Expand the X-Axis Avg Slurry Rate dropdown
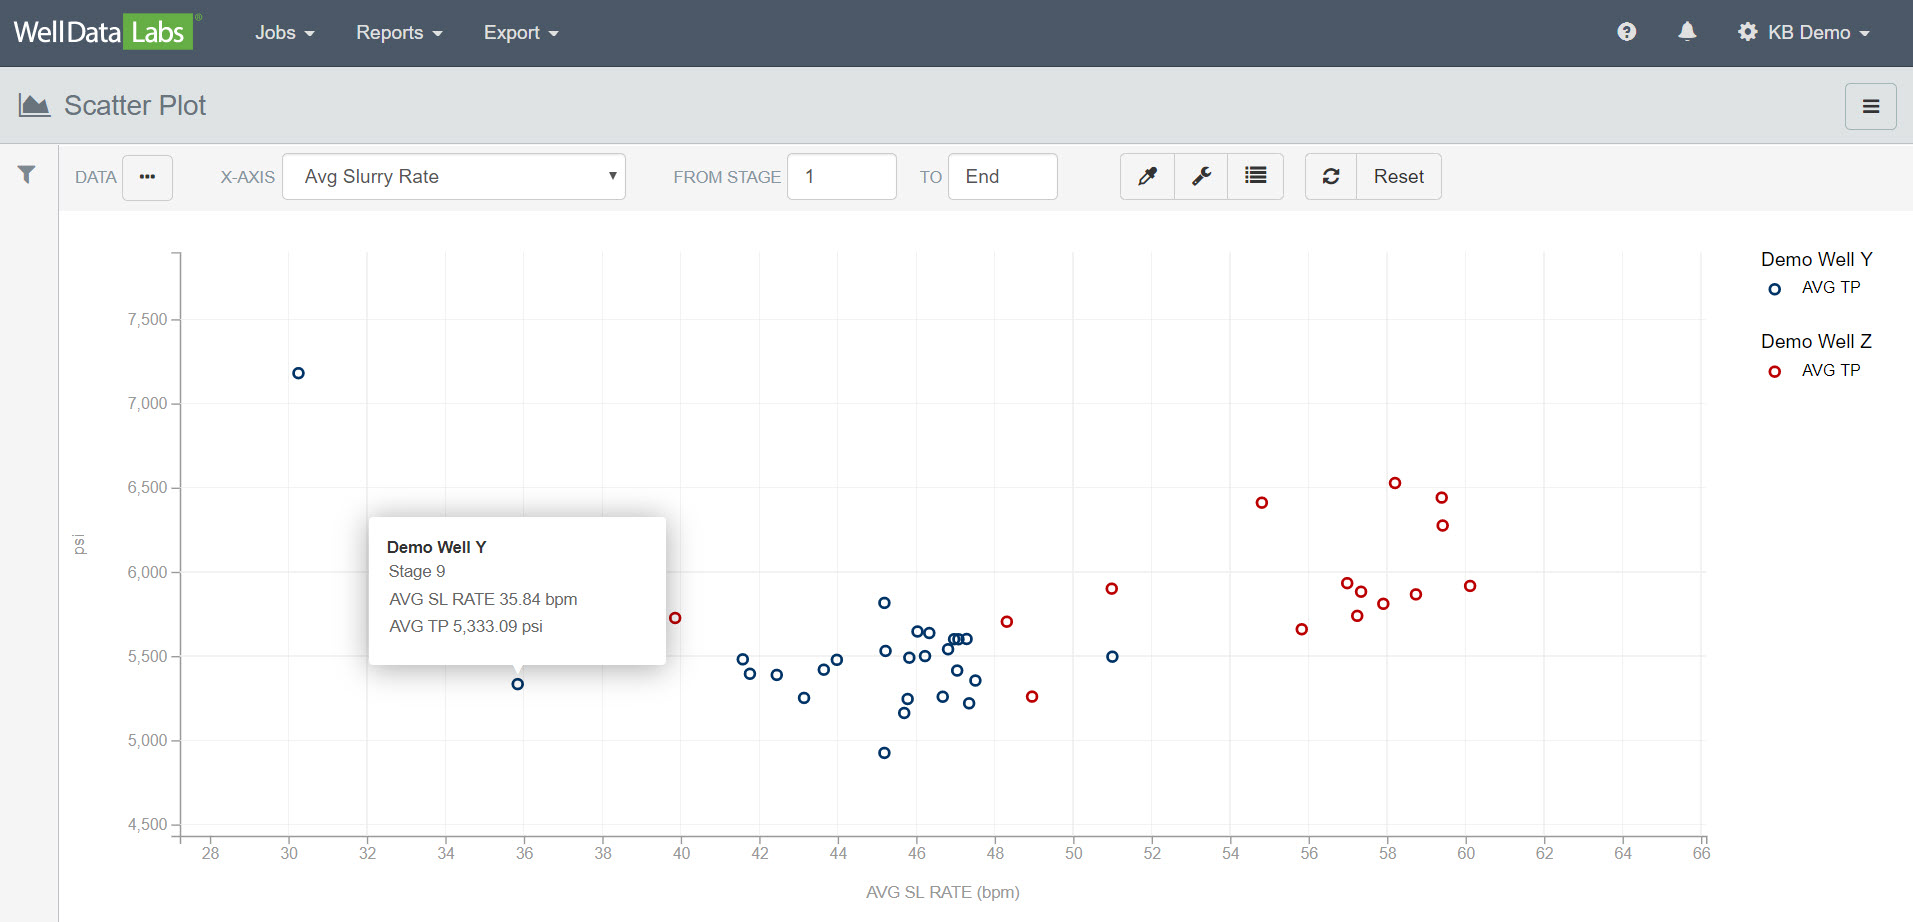This screenshot has height=922, width=1913. pos(454,177)
